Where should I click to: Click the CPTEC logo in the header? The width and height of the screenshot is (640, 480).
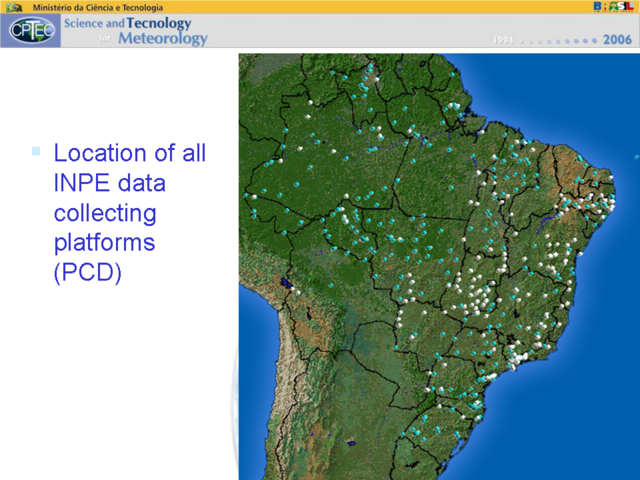pos(29,31)
